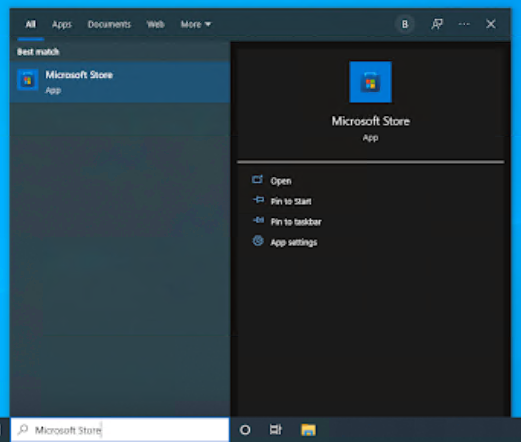Open the three-dot options menu
Image resolution: width=521 pixels, height=442 pixels.
pos(464,24)
